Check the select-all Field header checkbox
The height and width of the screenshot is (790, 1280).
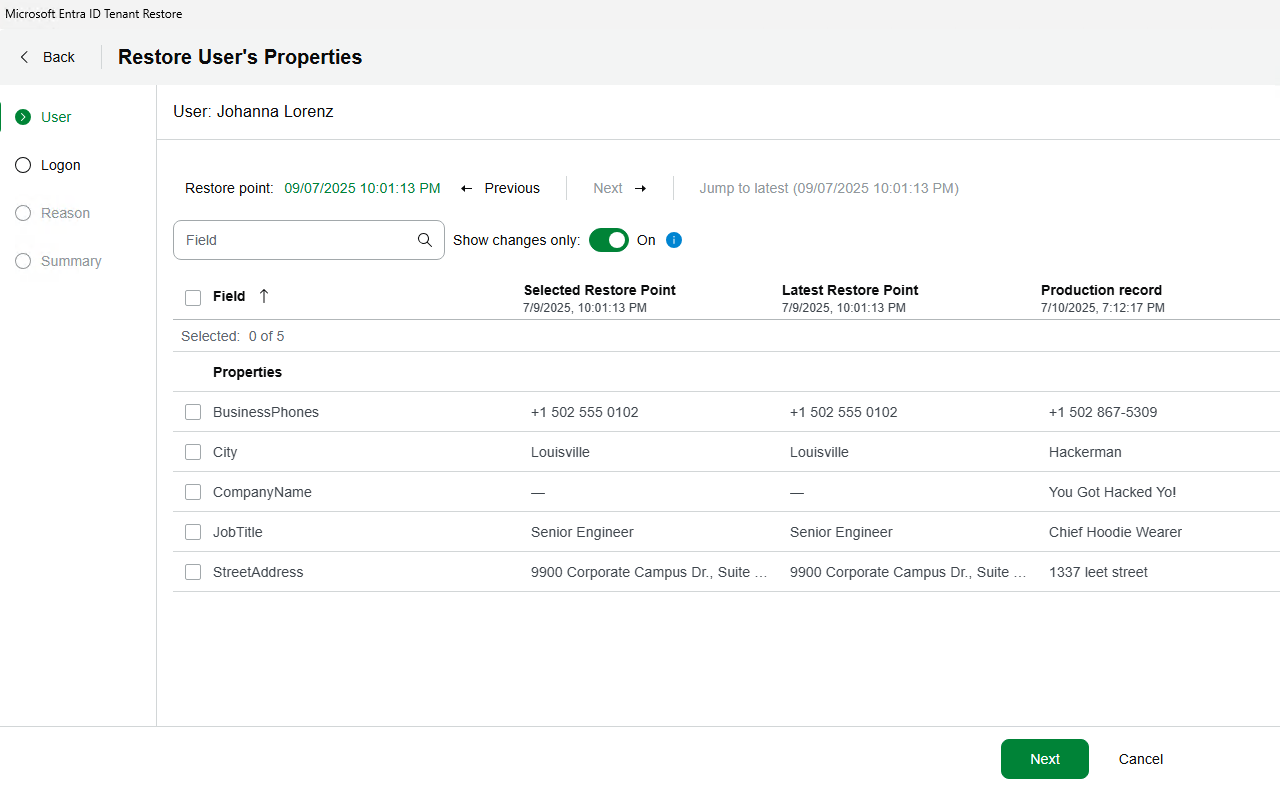point(193,297)
